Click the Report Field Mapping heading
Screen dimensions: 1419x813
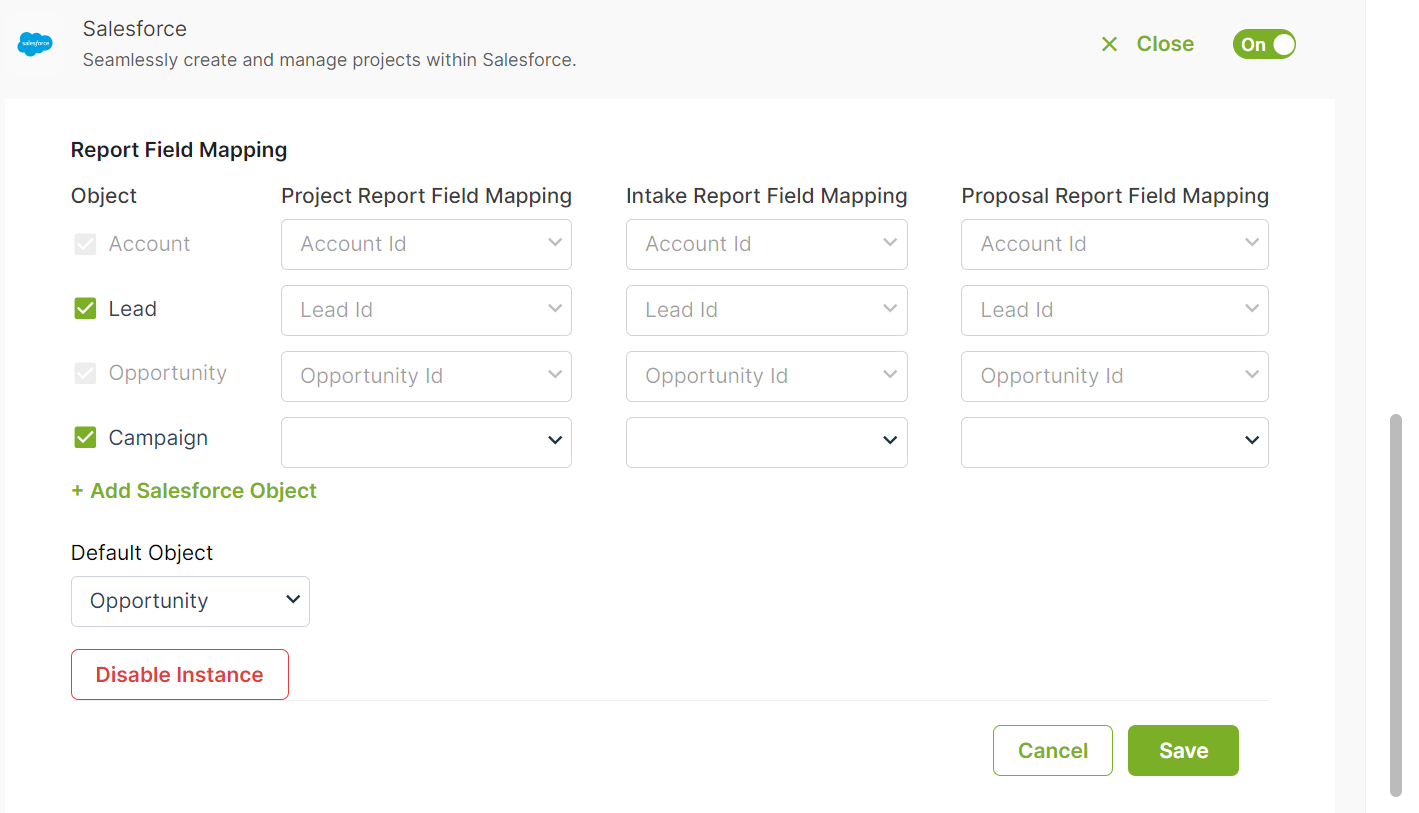179,150
